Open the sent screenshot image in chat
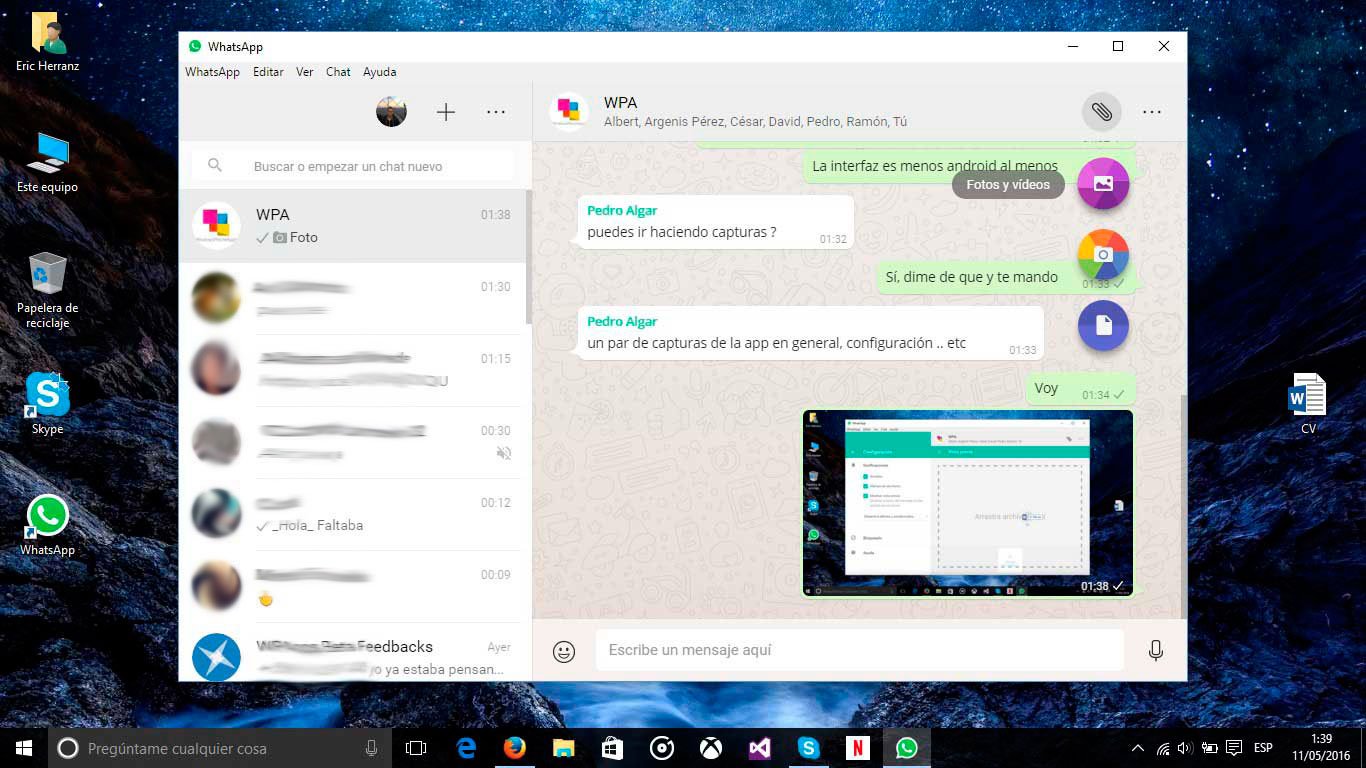 (968, 503)
